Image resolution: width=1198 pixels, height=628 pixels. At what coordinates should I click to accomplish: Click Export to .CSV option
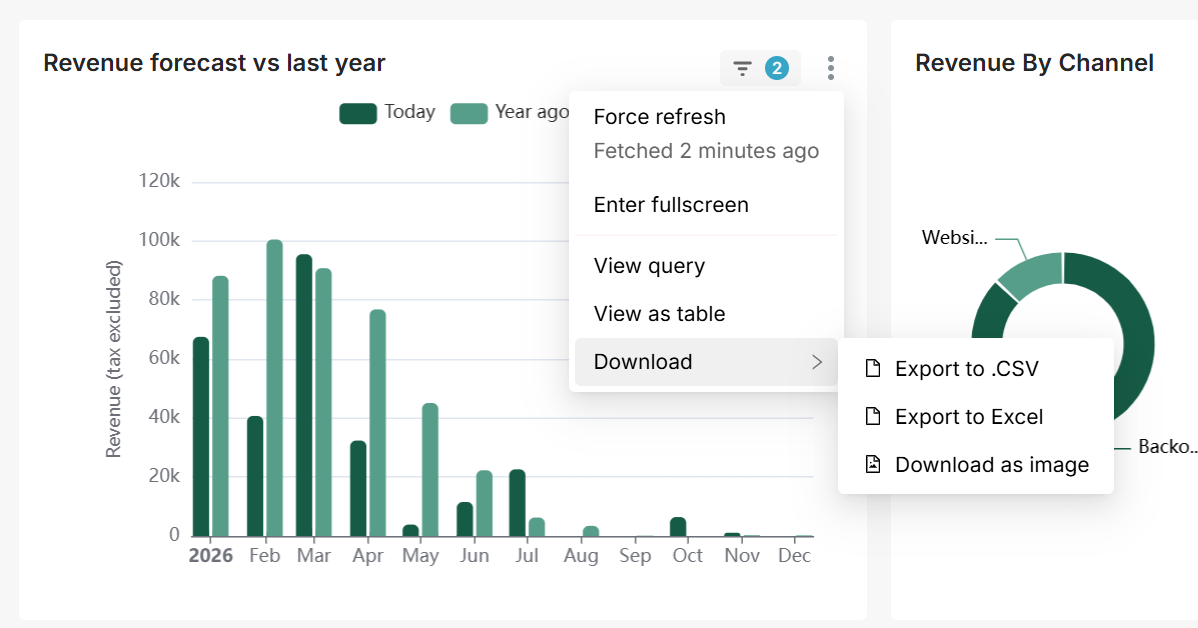pos(967,369)
